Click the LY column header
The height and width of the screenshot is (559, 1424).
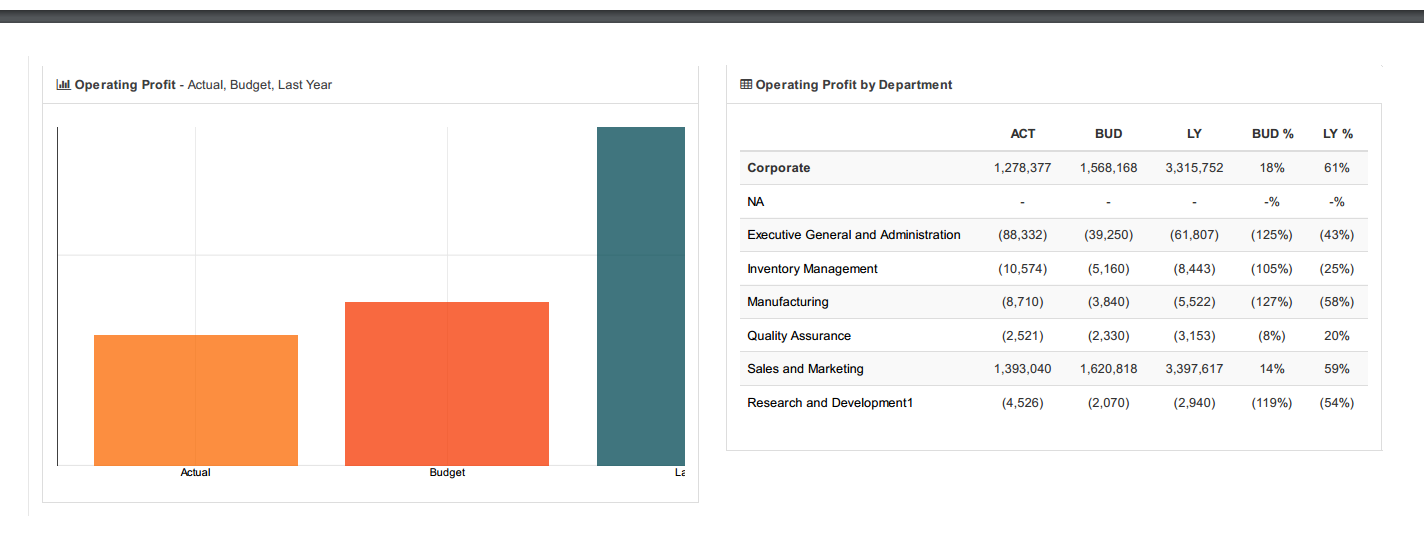(1194, 134)
